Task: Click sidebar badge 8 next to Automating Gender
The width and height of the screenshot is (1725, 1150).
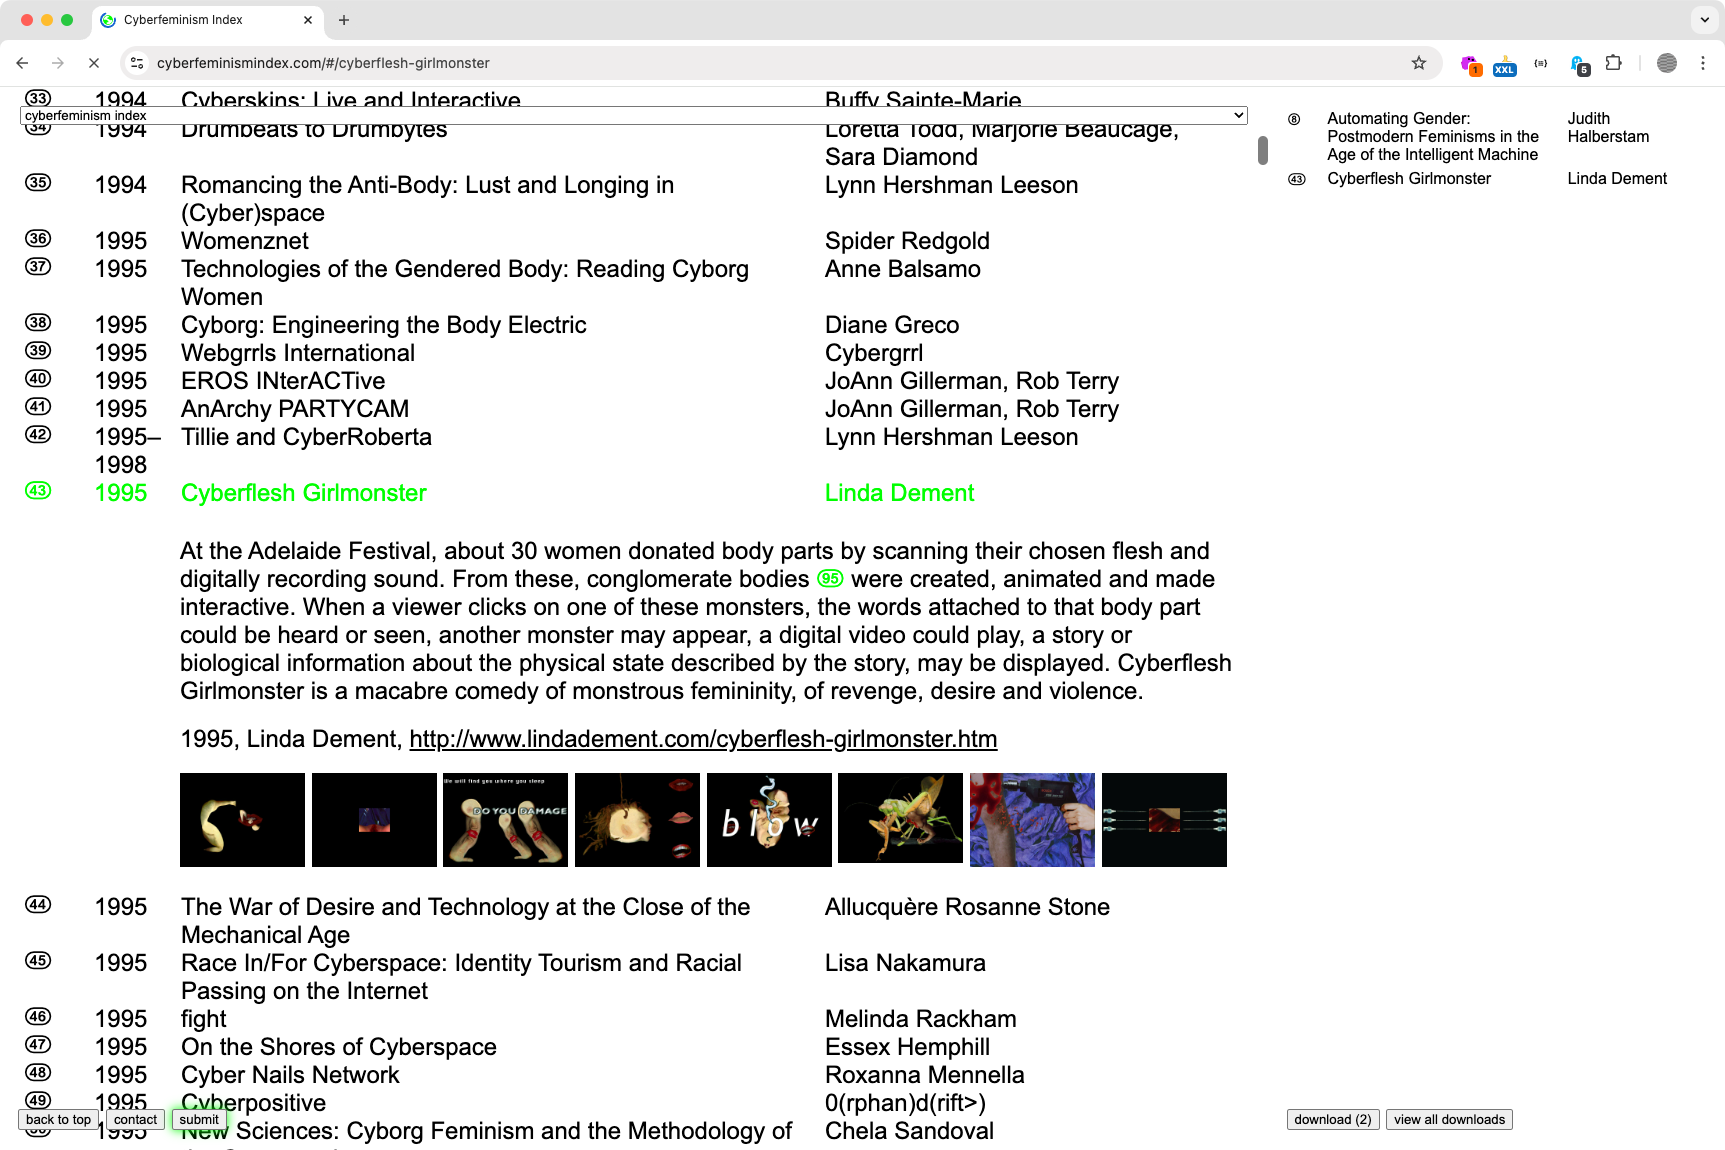Action: tap(1294, 119)
